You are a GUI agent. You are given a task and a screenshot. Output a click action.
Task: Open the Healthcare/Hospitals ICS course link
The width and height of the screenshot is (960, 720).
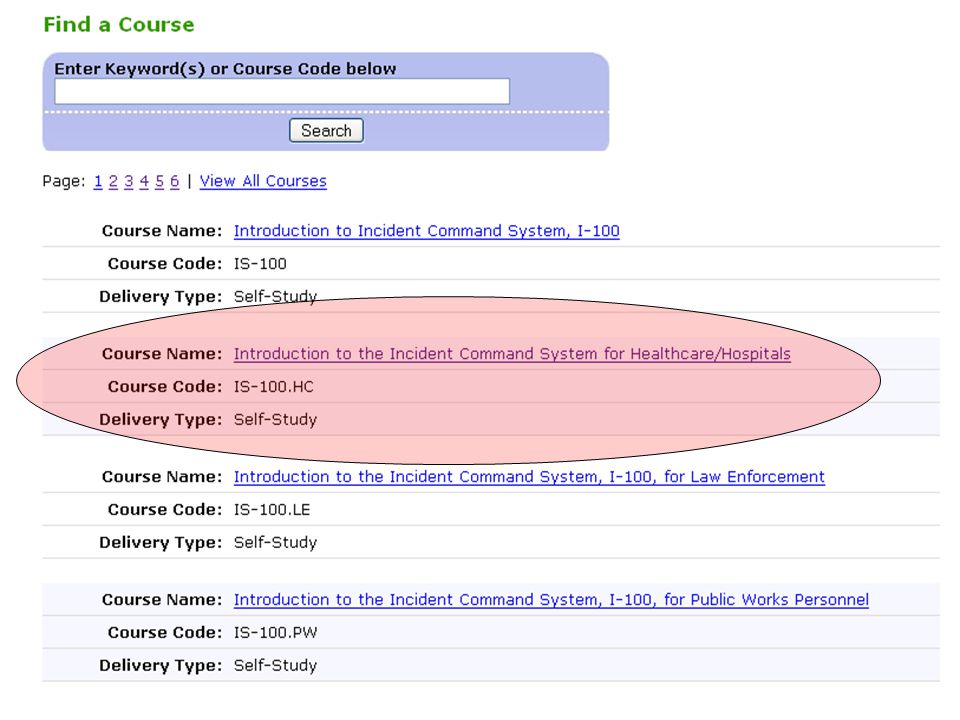pyautogui.click(x=512, y=354)
